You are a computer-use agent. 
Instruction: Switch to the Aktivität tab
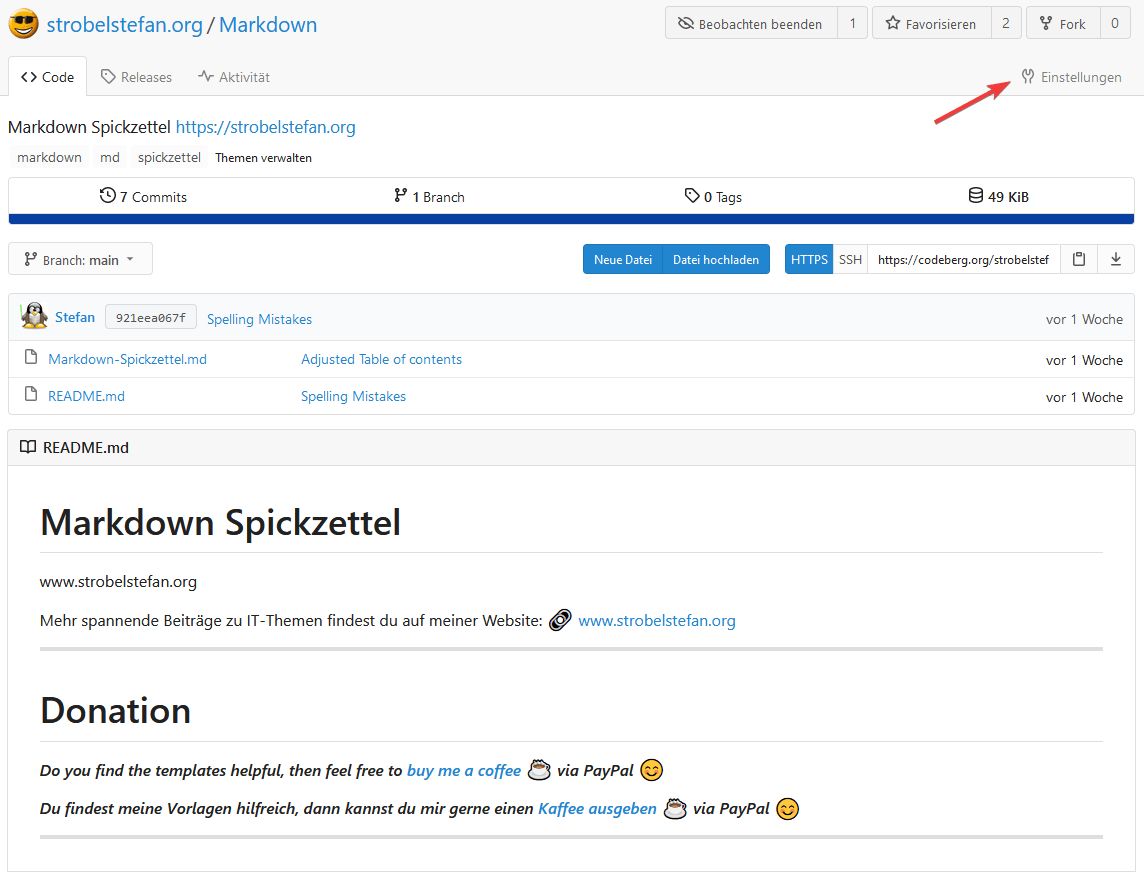(234, 77)
